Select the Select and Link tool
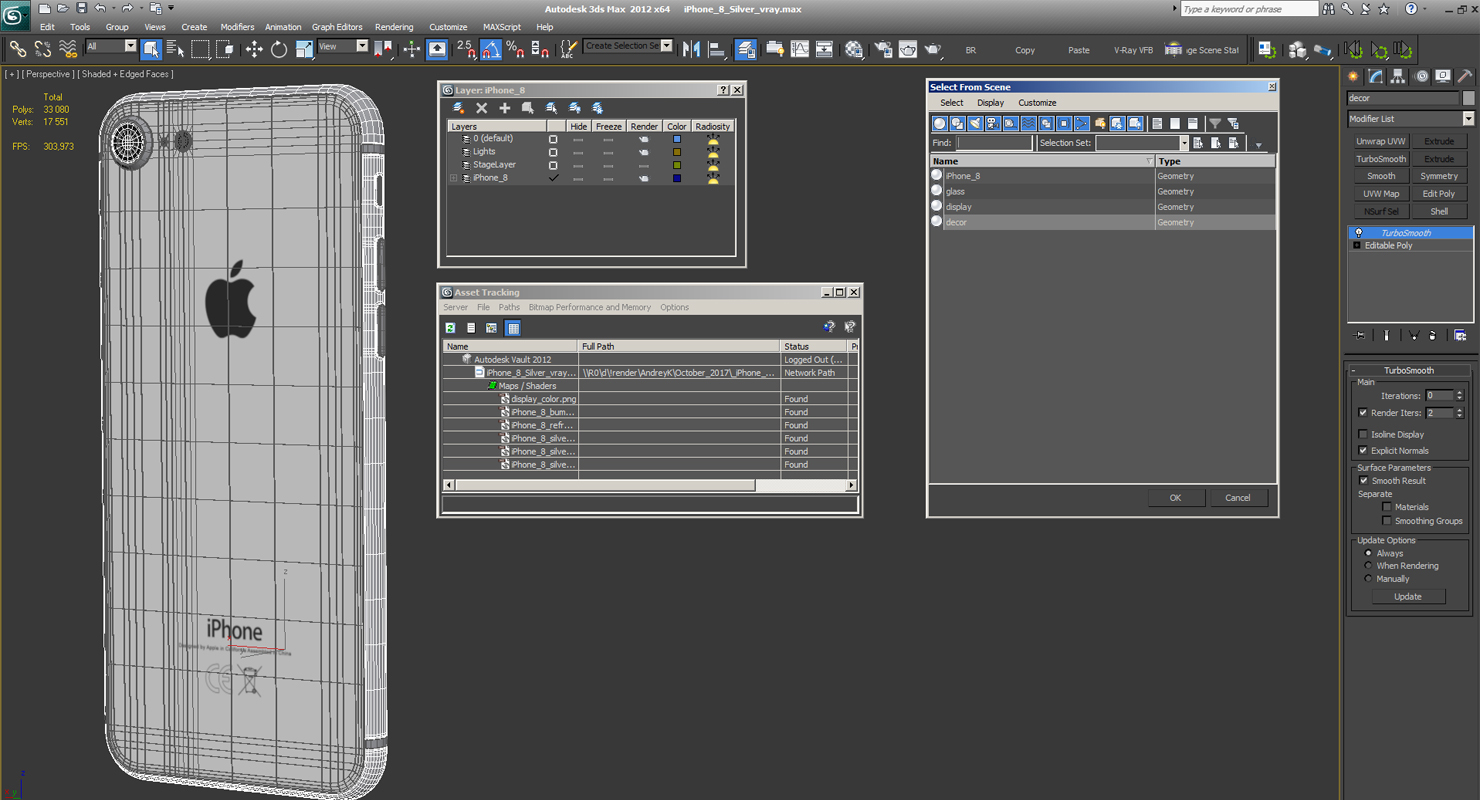The width and height of the screenshot is (1480, 800). point(18,48)
